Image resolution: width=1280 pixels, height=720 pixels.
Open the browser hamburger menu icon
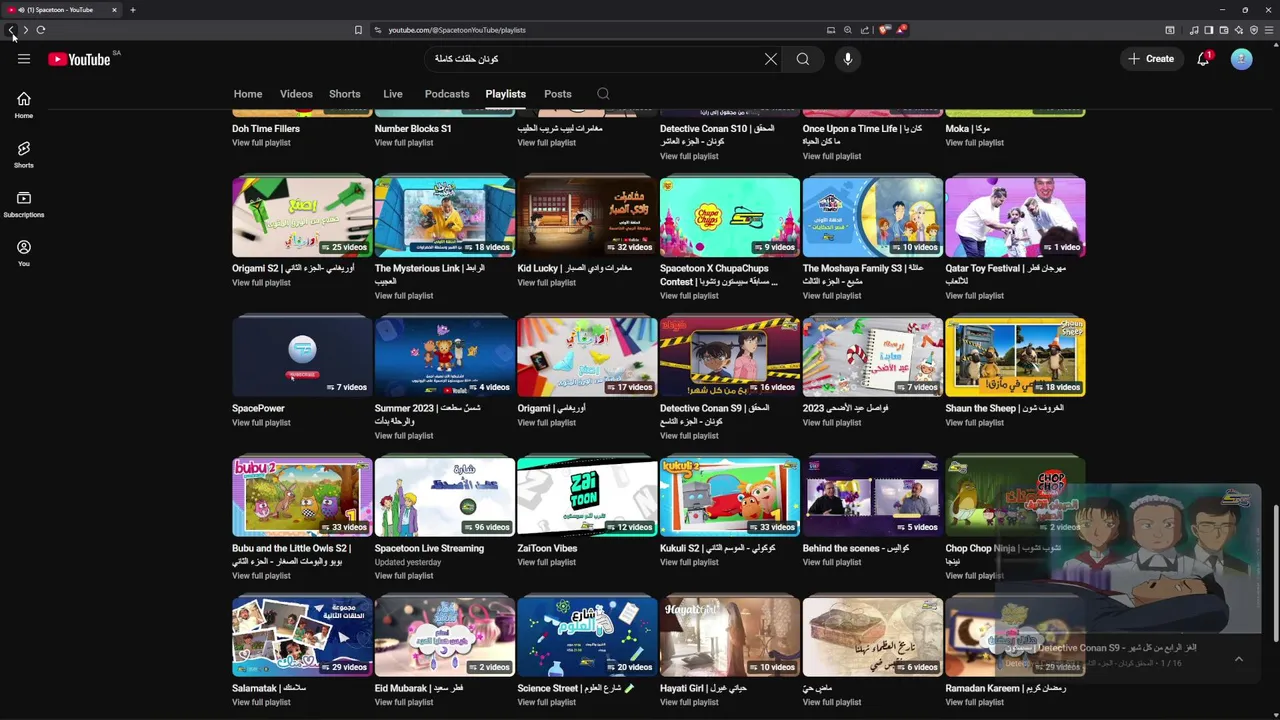pyautogui.click(x=1269, y=30)
